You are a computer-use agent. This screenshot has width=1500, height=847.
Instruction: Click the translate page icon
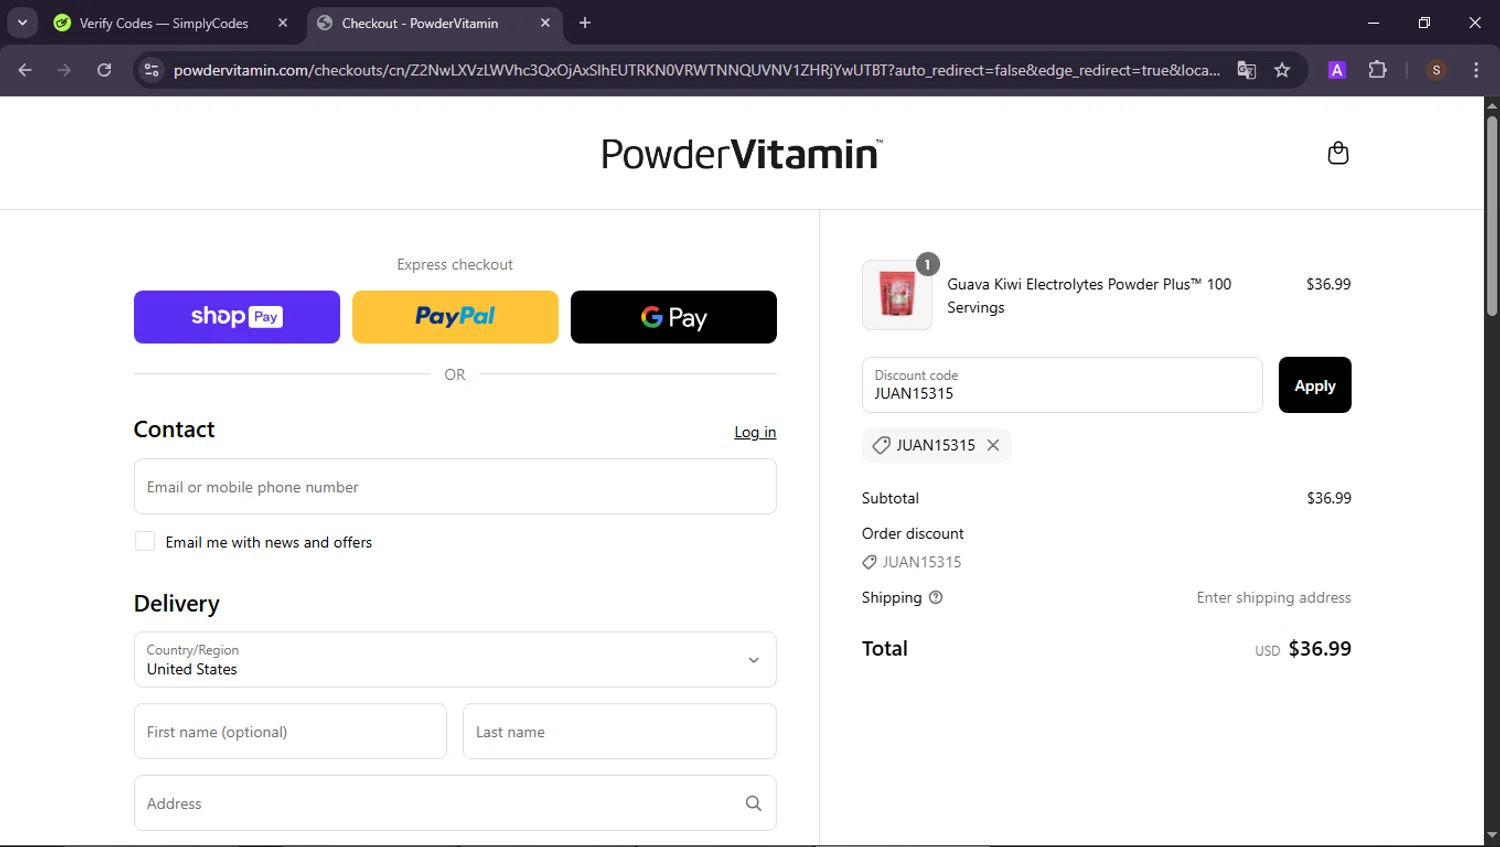[x=1246, y=70]
